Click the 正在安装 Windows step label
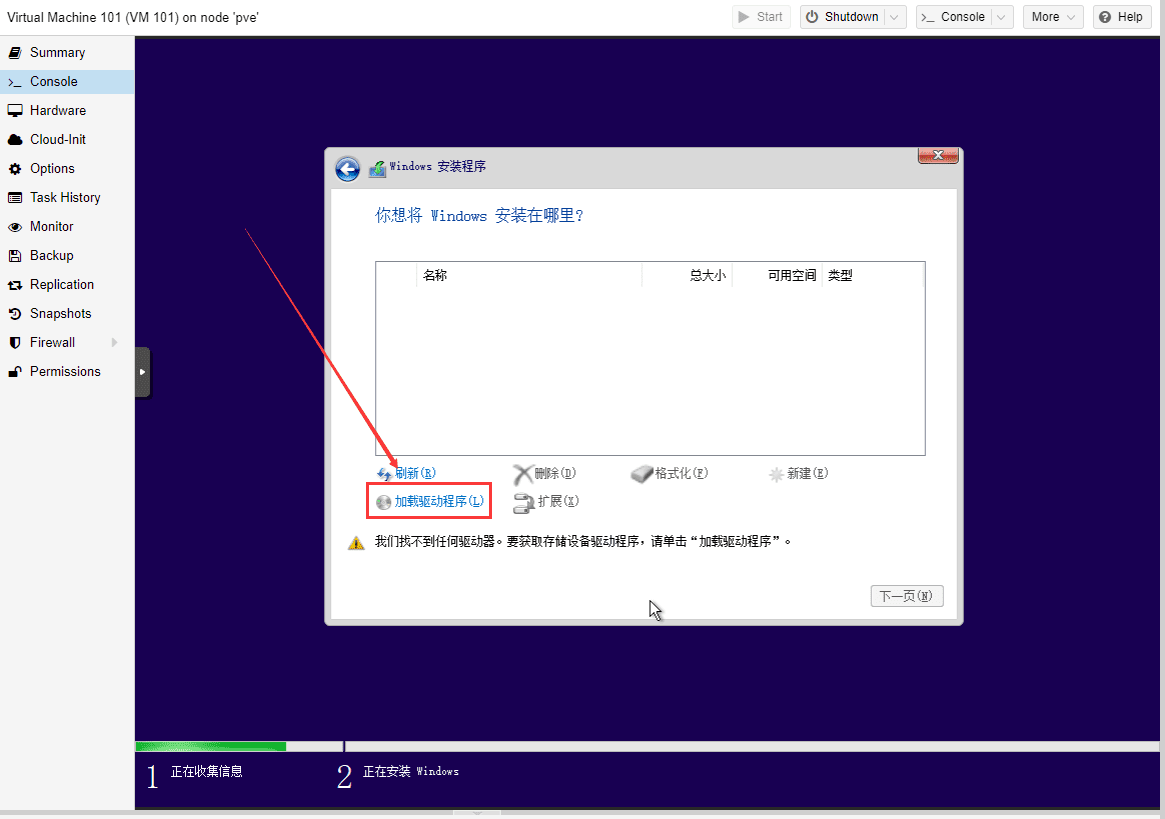Image resolution: width=1165 pixels, height=819 pixels. (411, 771)
